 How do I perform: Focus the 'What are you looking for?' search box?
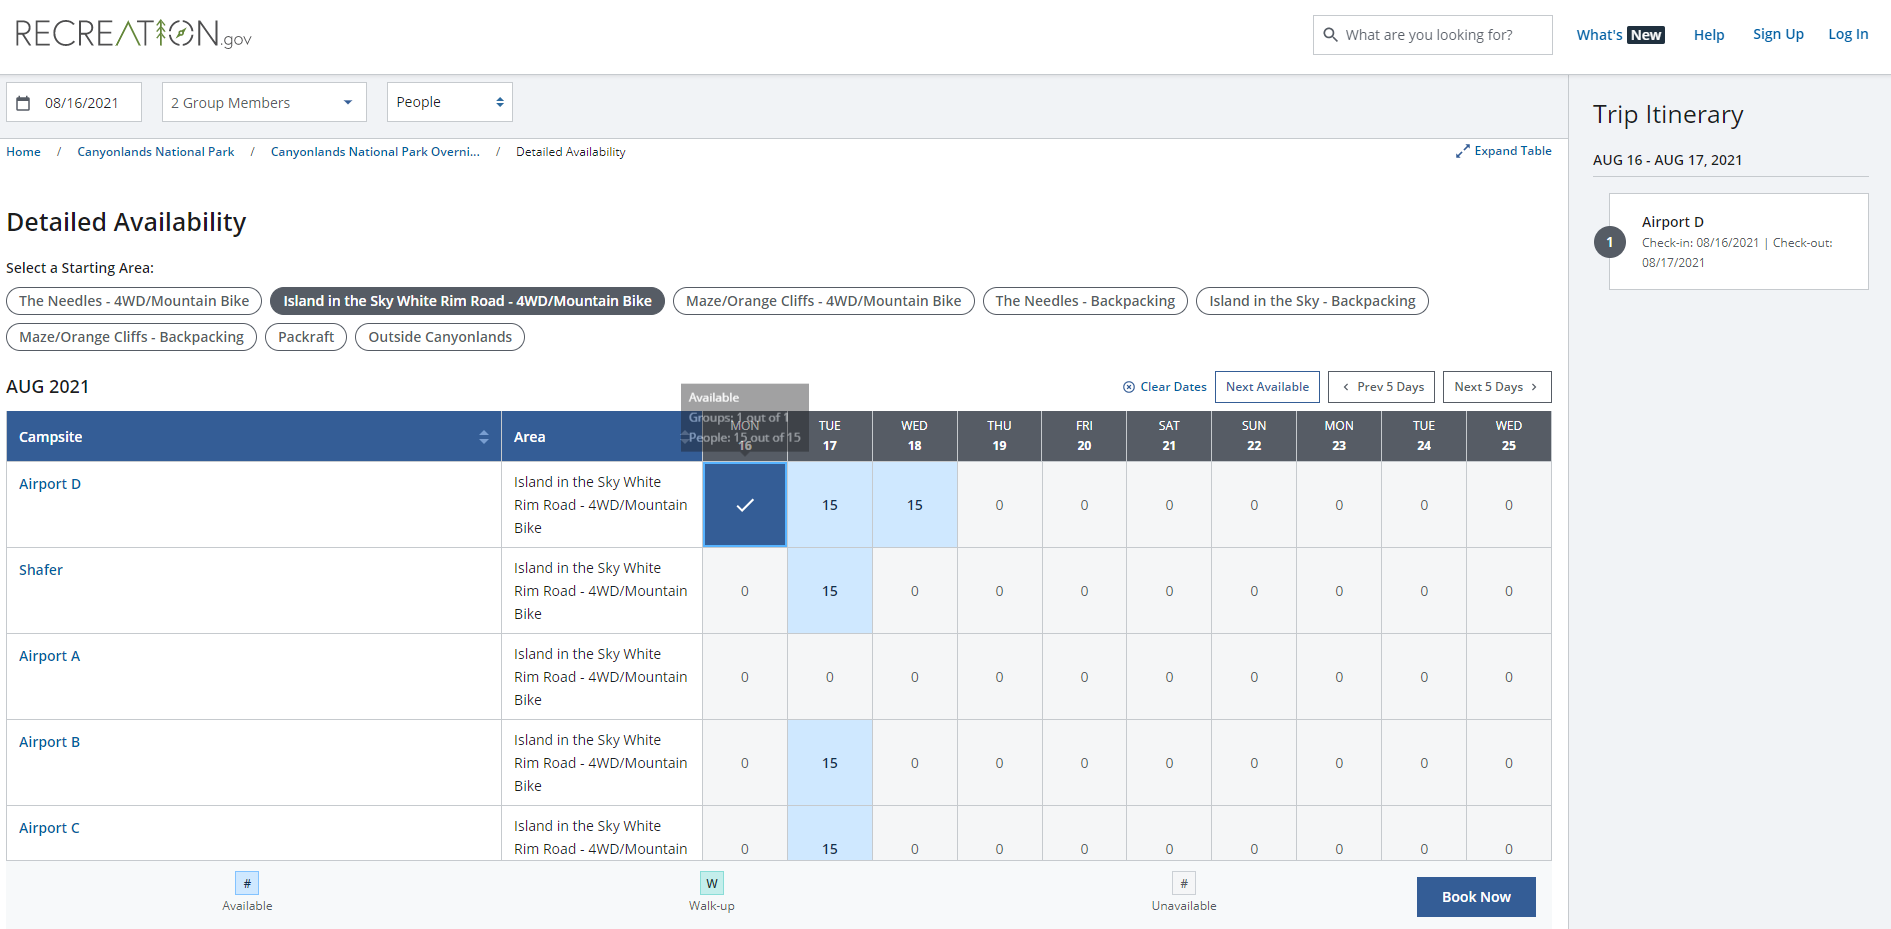point(1432,35)
